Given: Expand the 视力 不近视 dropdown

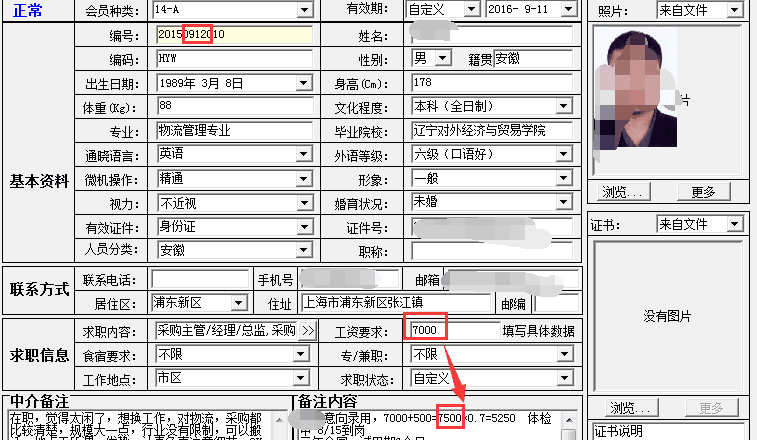Looking at the screenshot, I should [303, 203].
